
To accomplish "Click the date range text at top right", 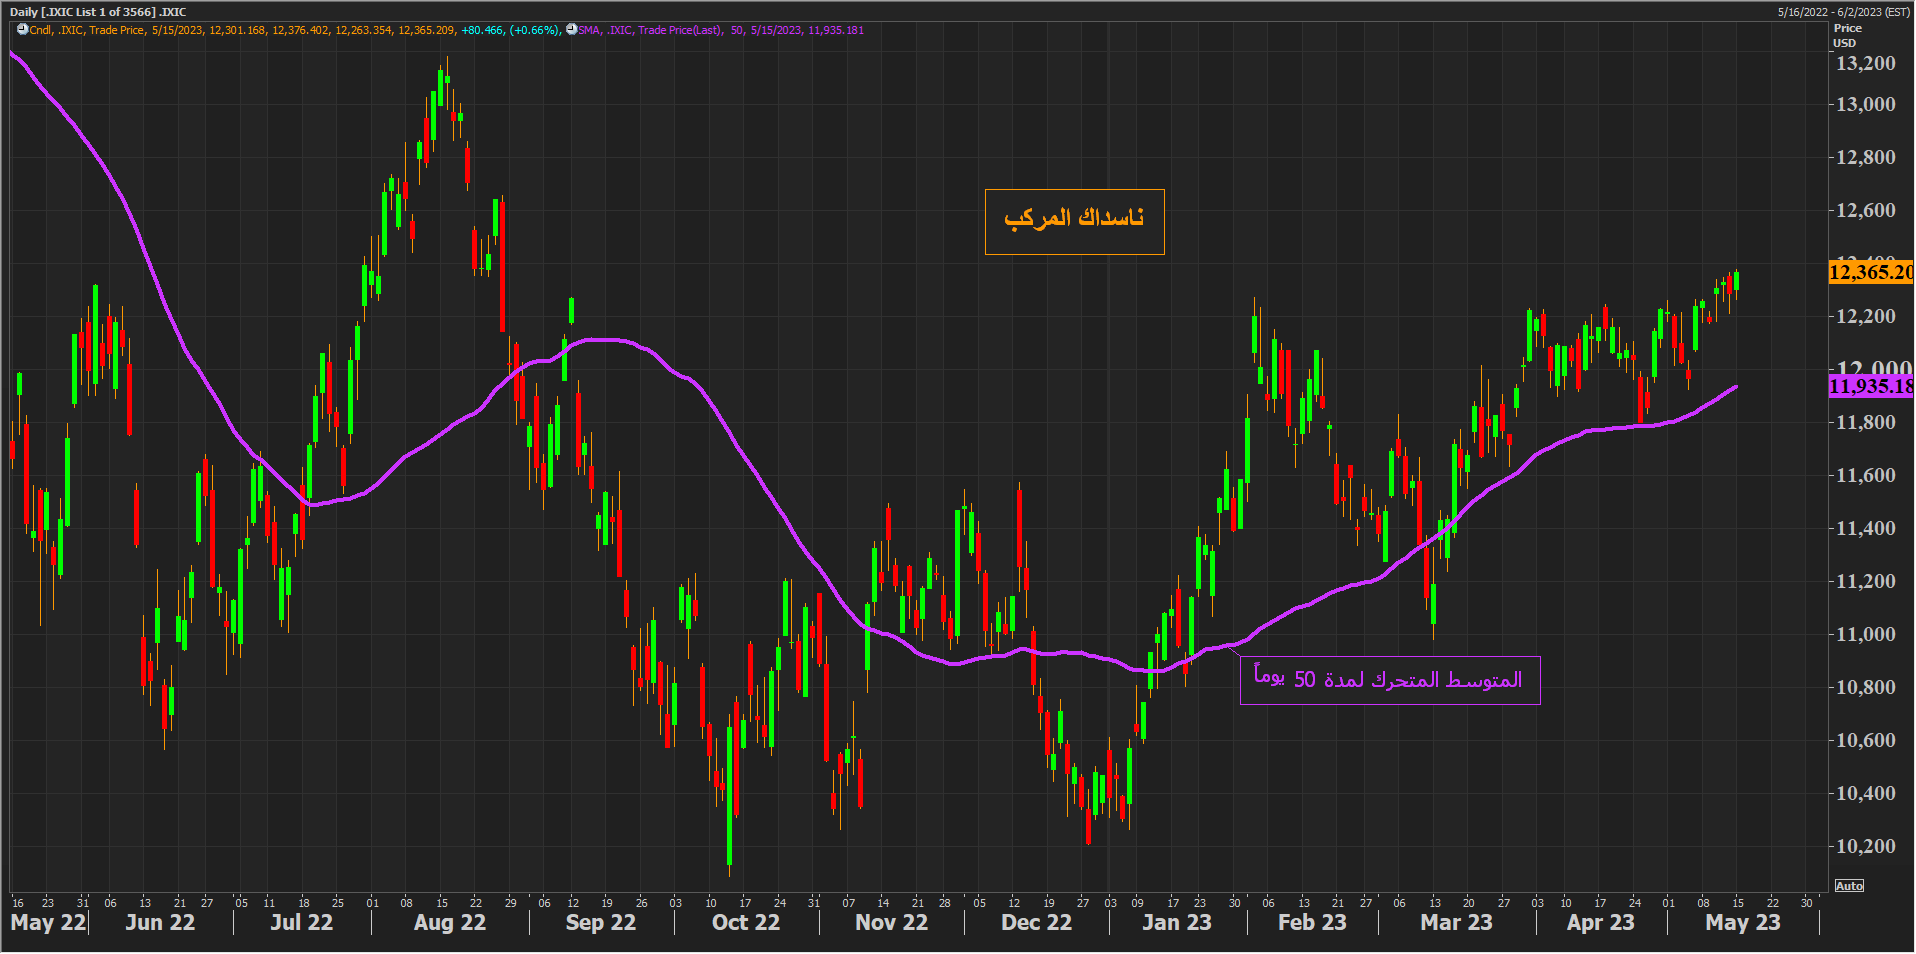I will 1843,12.
